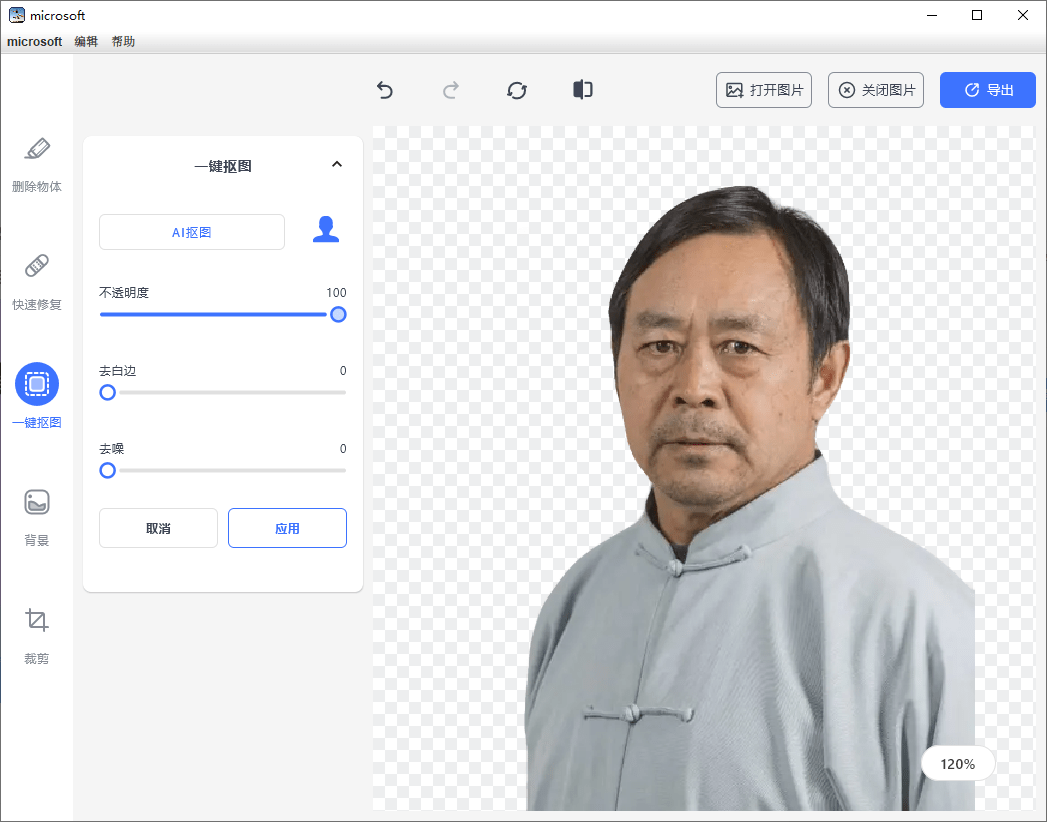This screenshot has width=1047, height=822.
Task: Click the 120% zoom indicator
Action: (x=957, y=763)
